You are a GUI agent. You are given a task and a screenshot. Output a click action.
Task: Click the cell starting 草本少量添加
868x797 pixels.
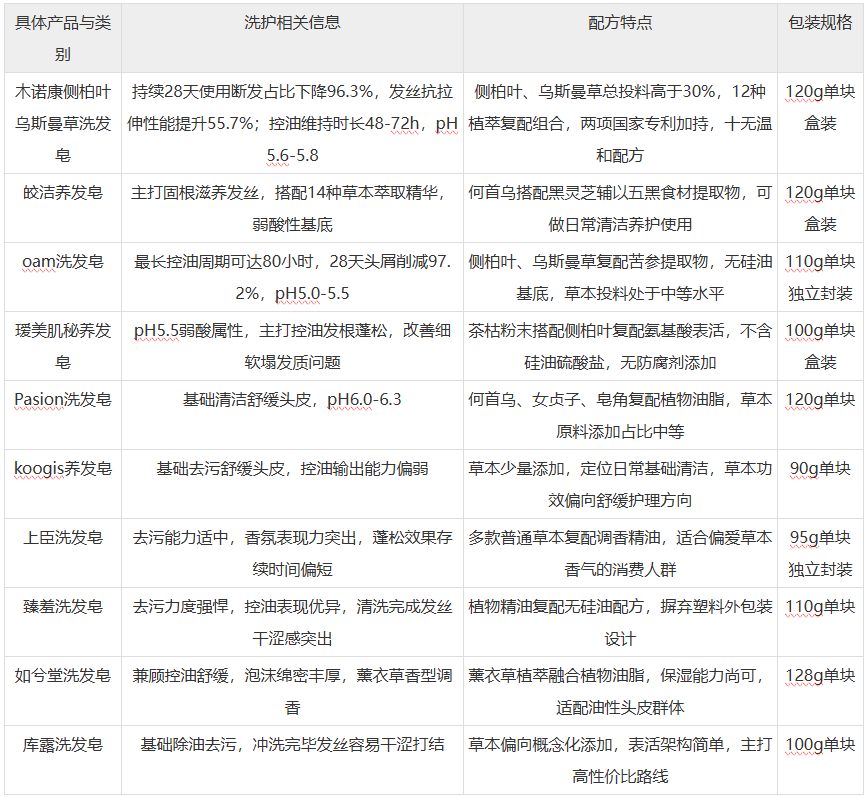(620, 484)
